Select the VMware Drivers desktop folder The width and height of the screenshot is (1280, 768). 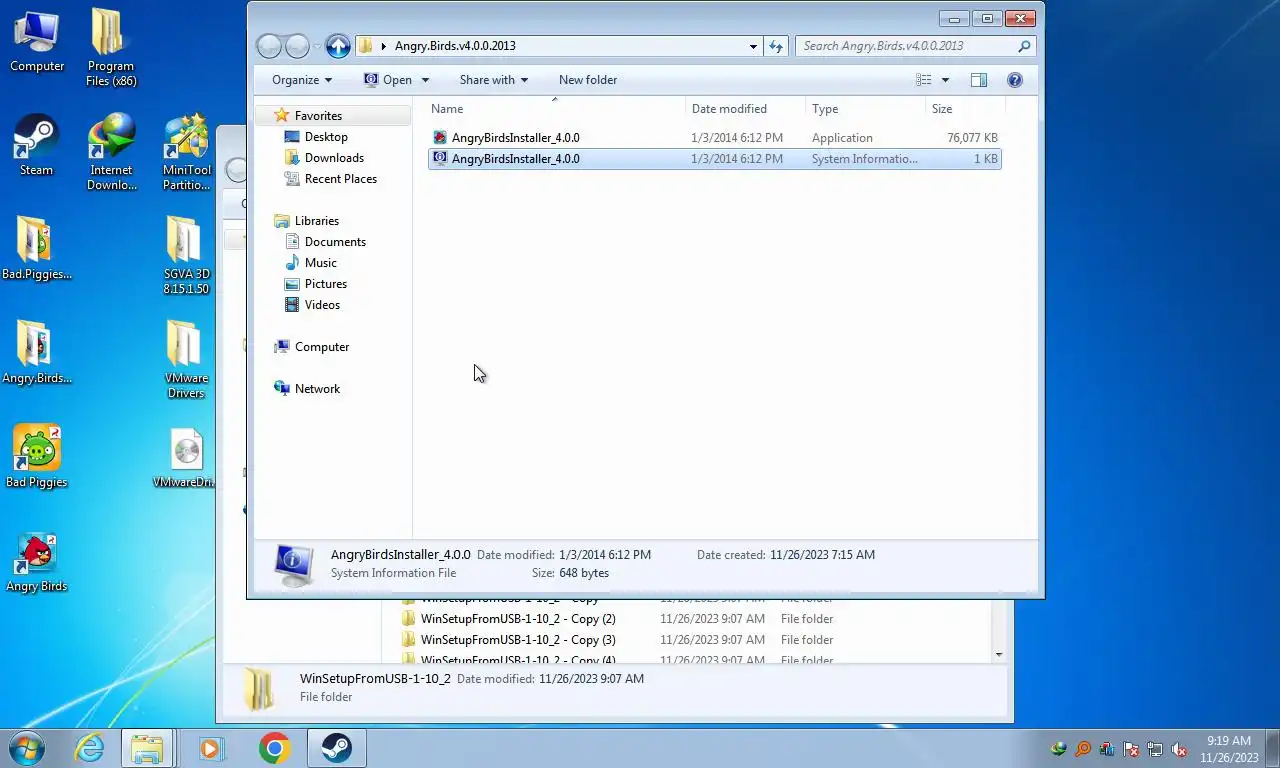tap(186, 359)
